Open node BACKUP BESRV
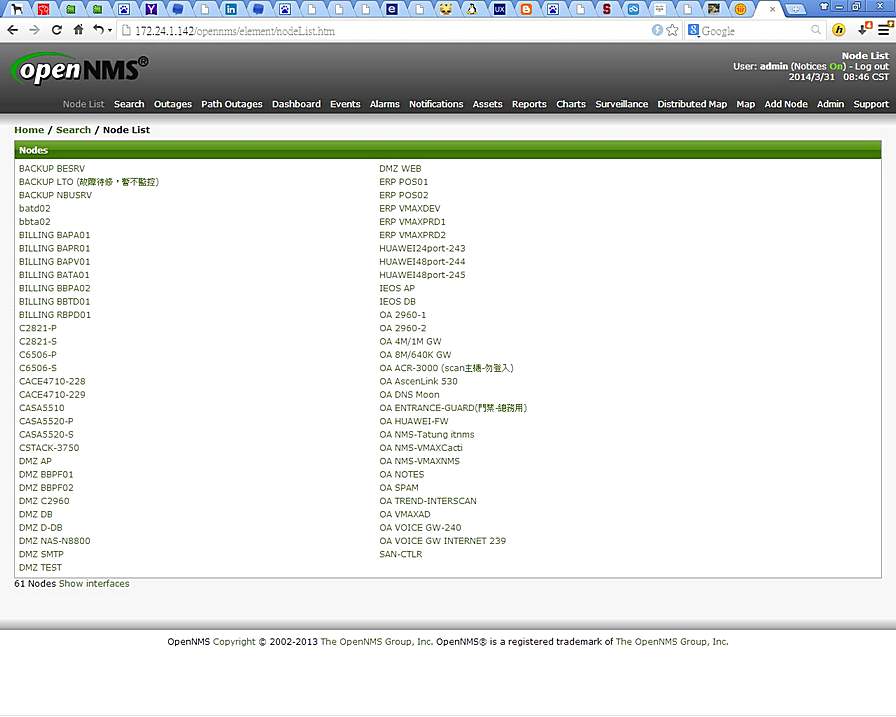896x717 pixels. coord(51,169)
